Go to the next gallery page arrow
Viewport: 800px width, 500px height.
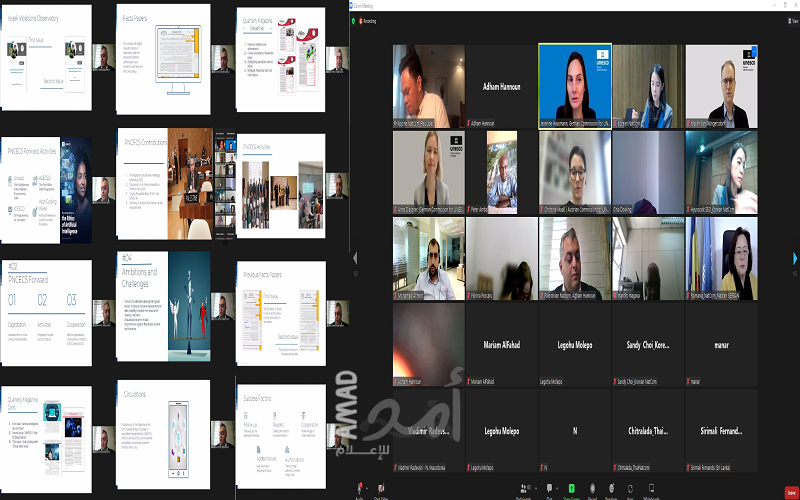(x=794, y=258)
